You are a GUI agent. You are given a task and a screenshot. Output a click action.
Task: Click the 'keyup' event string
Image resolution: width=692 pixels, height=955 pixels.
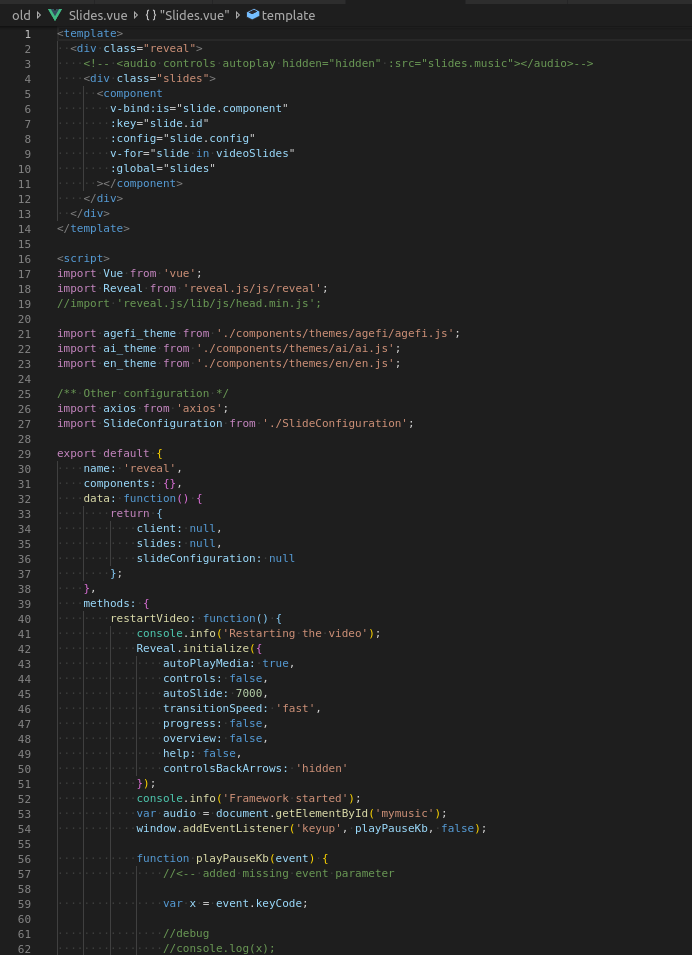pyautogui.click(x=318, y=828)
